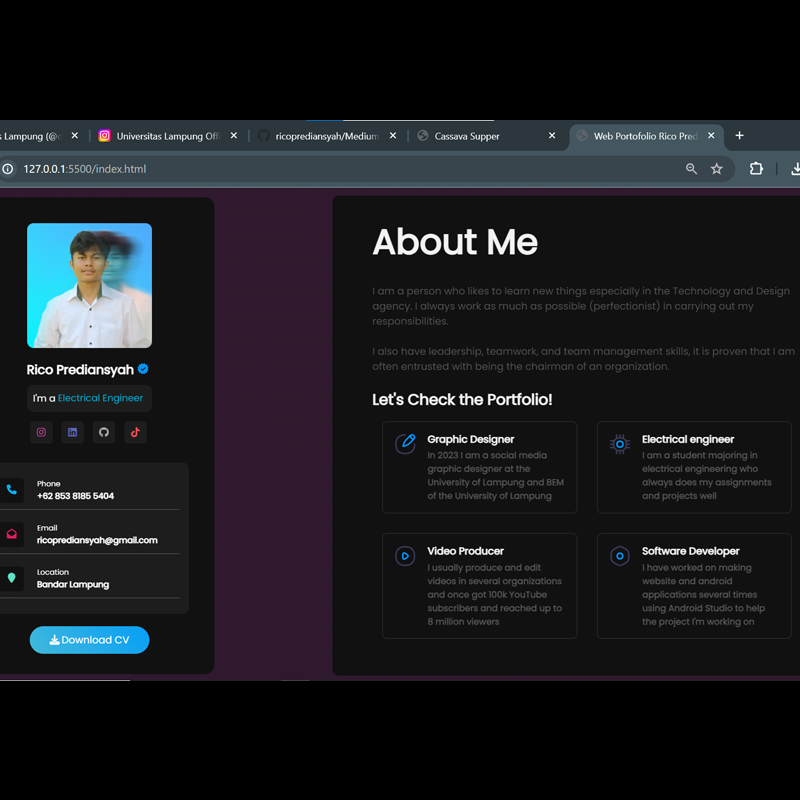Open the browser extensions puzzle icon

[756, 169]
